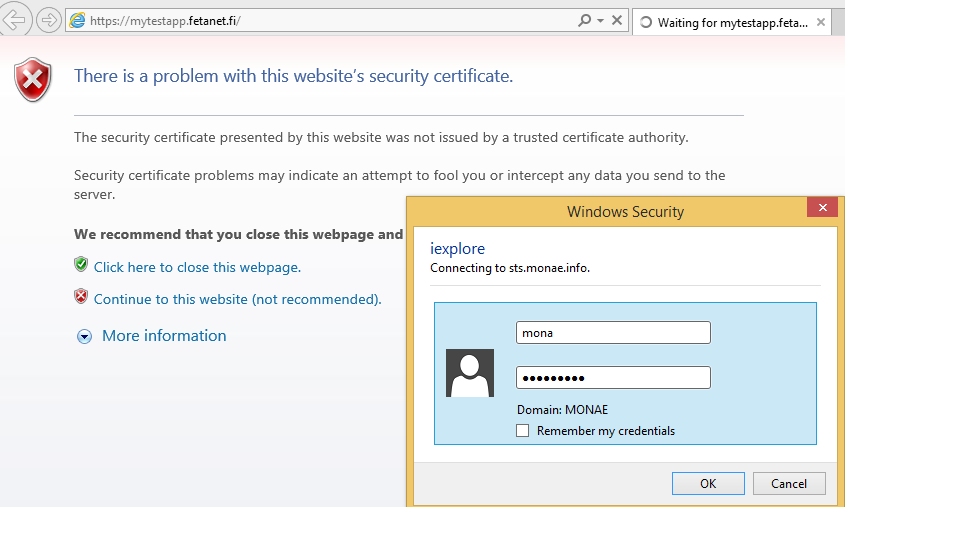Click the username field containing mona

[613, 333]
